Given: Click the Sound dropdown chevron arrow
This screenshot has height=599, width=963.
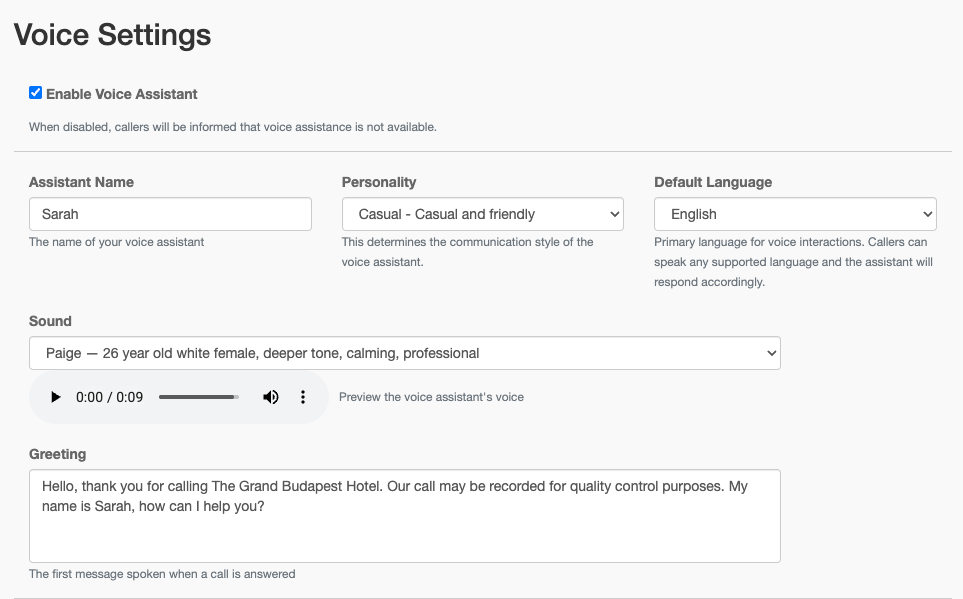Looking at the screenshot, I should click(770, 353).
